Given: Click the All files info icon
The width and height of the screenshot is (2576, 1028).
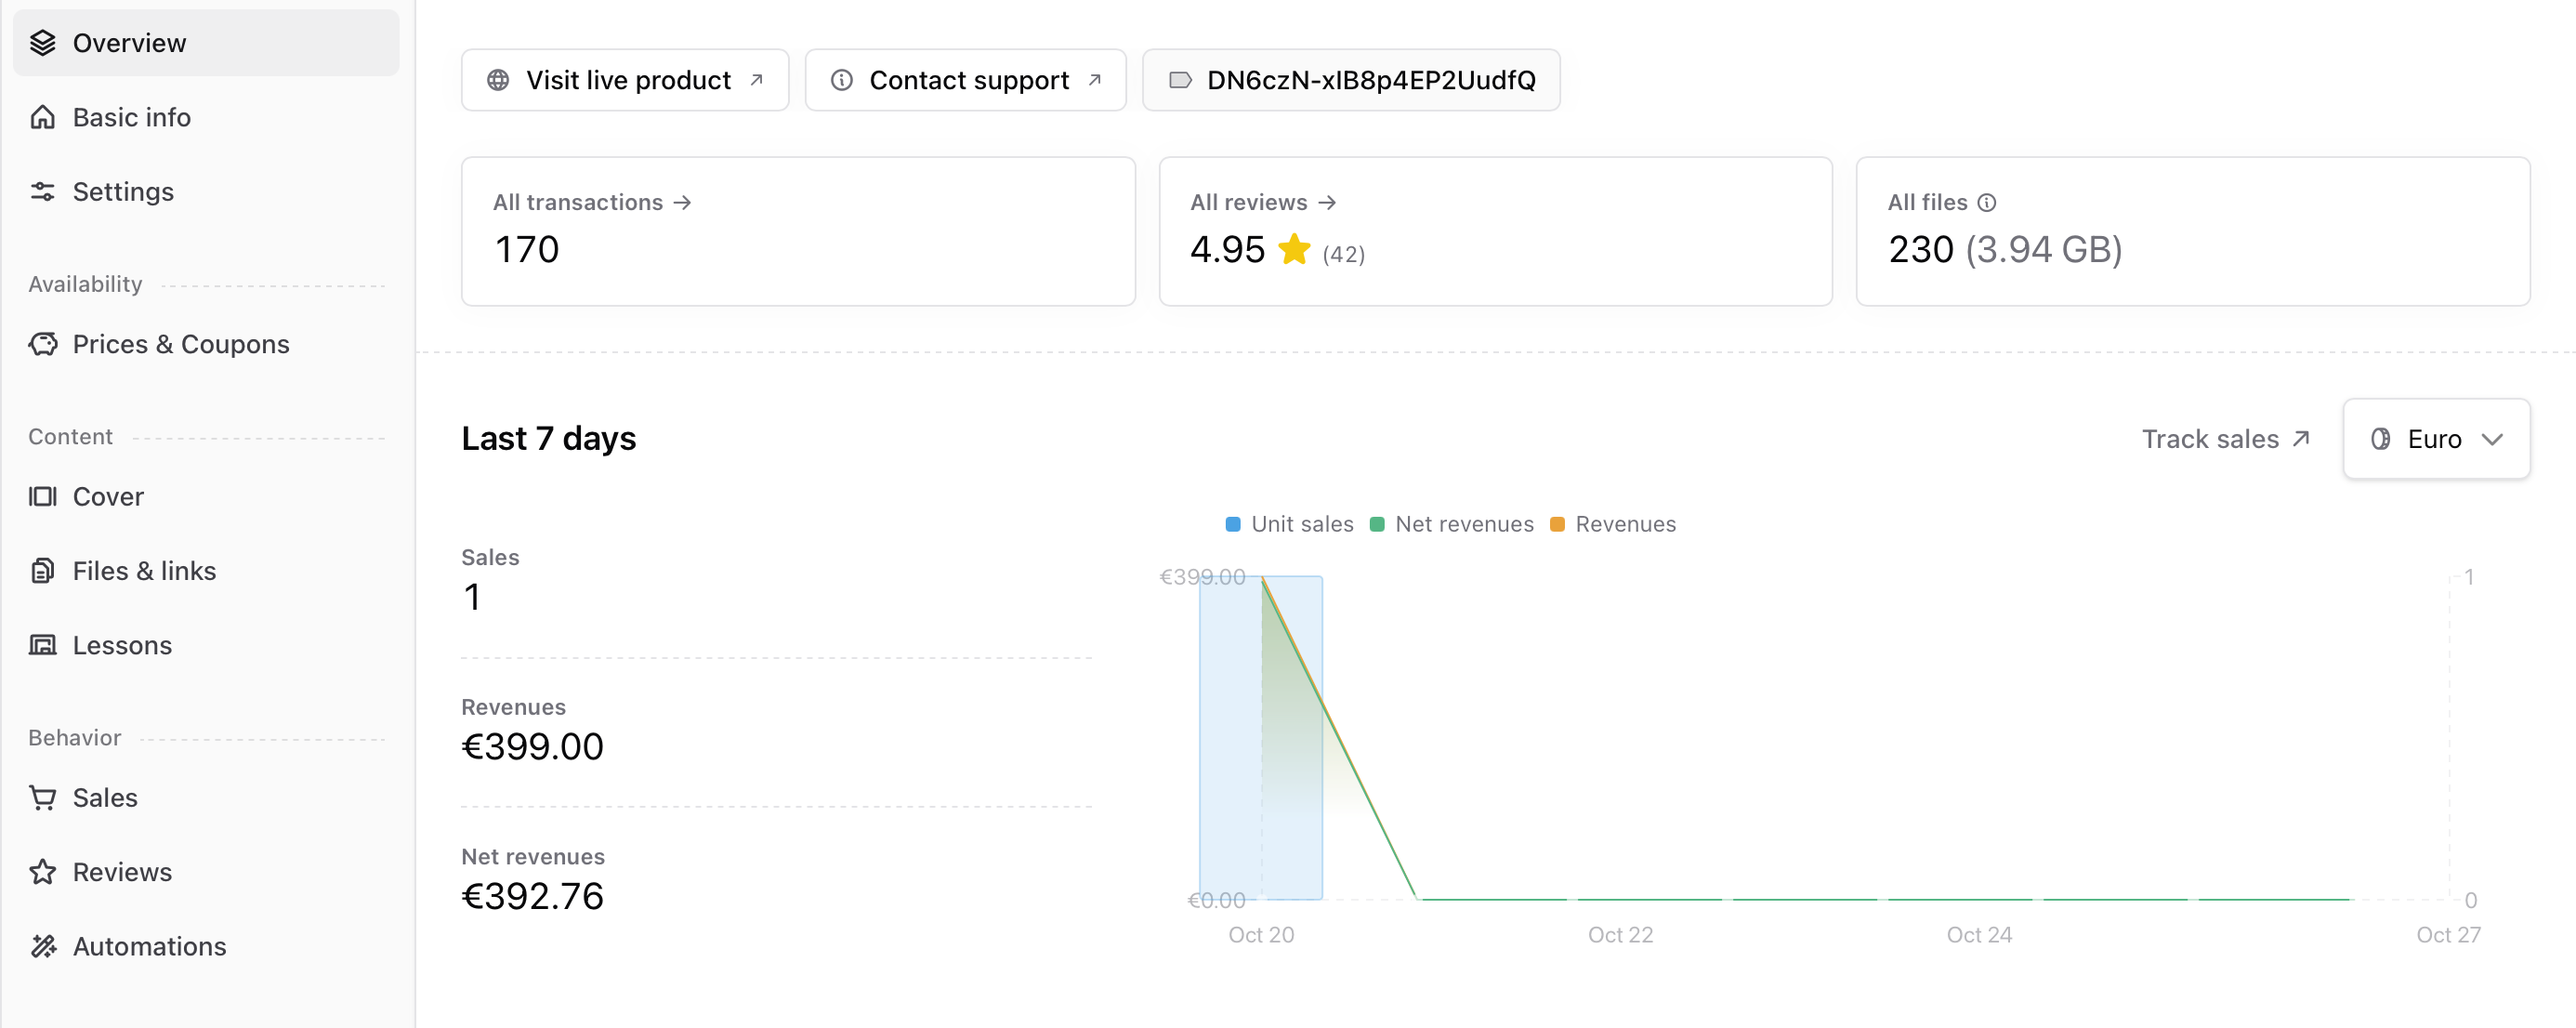Looking at the screenshot, I should click(x=1986, y=202).
